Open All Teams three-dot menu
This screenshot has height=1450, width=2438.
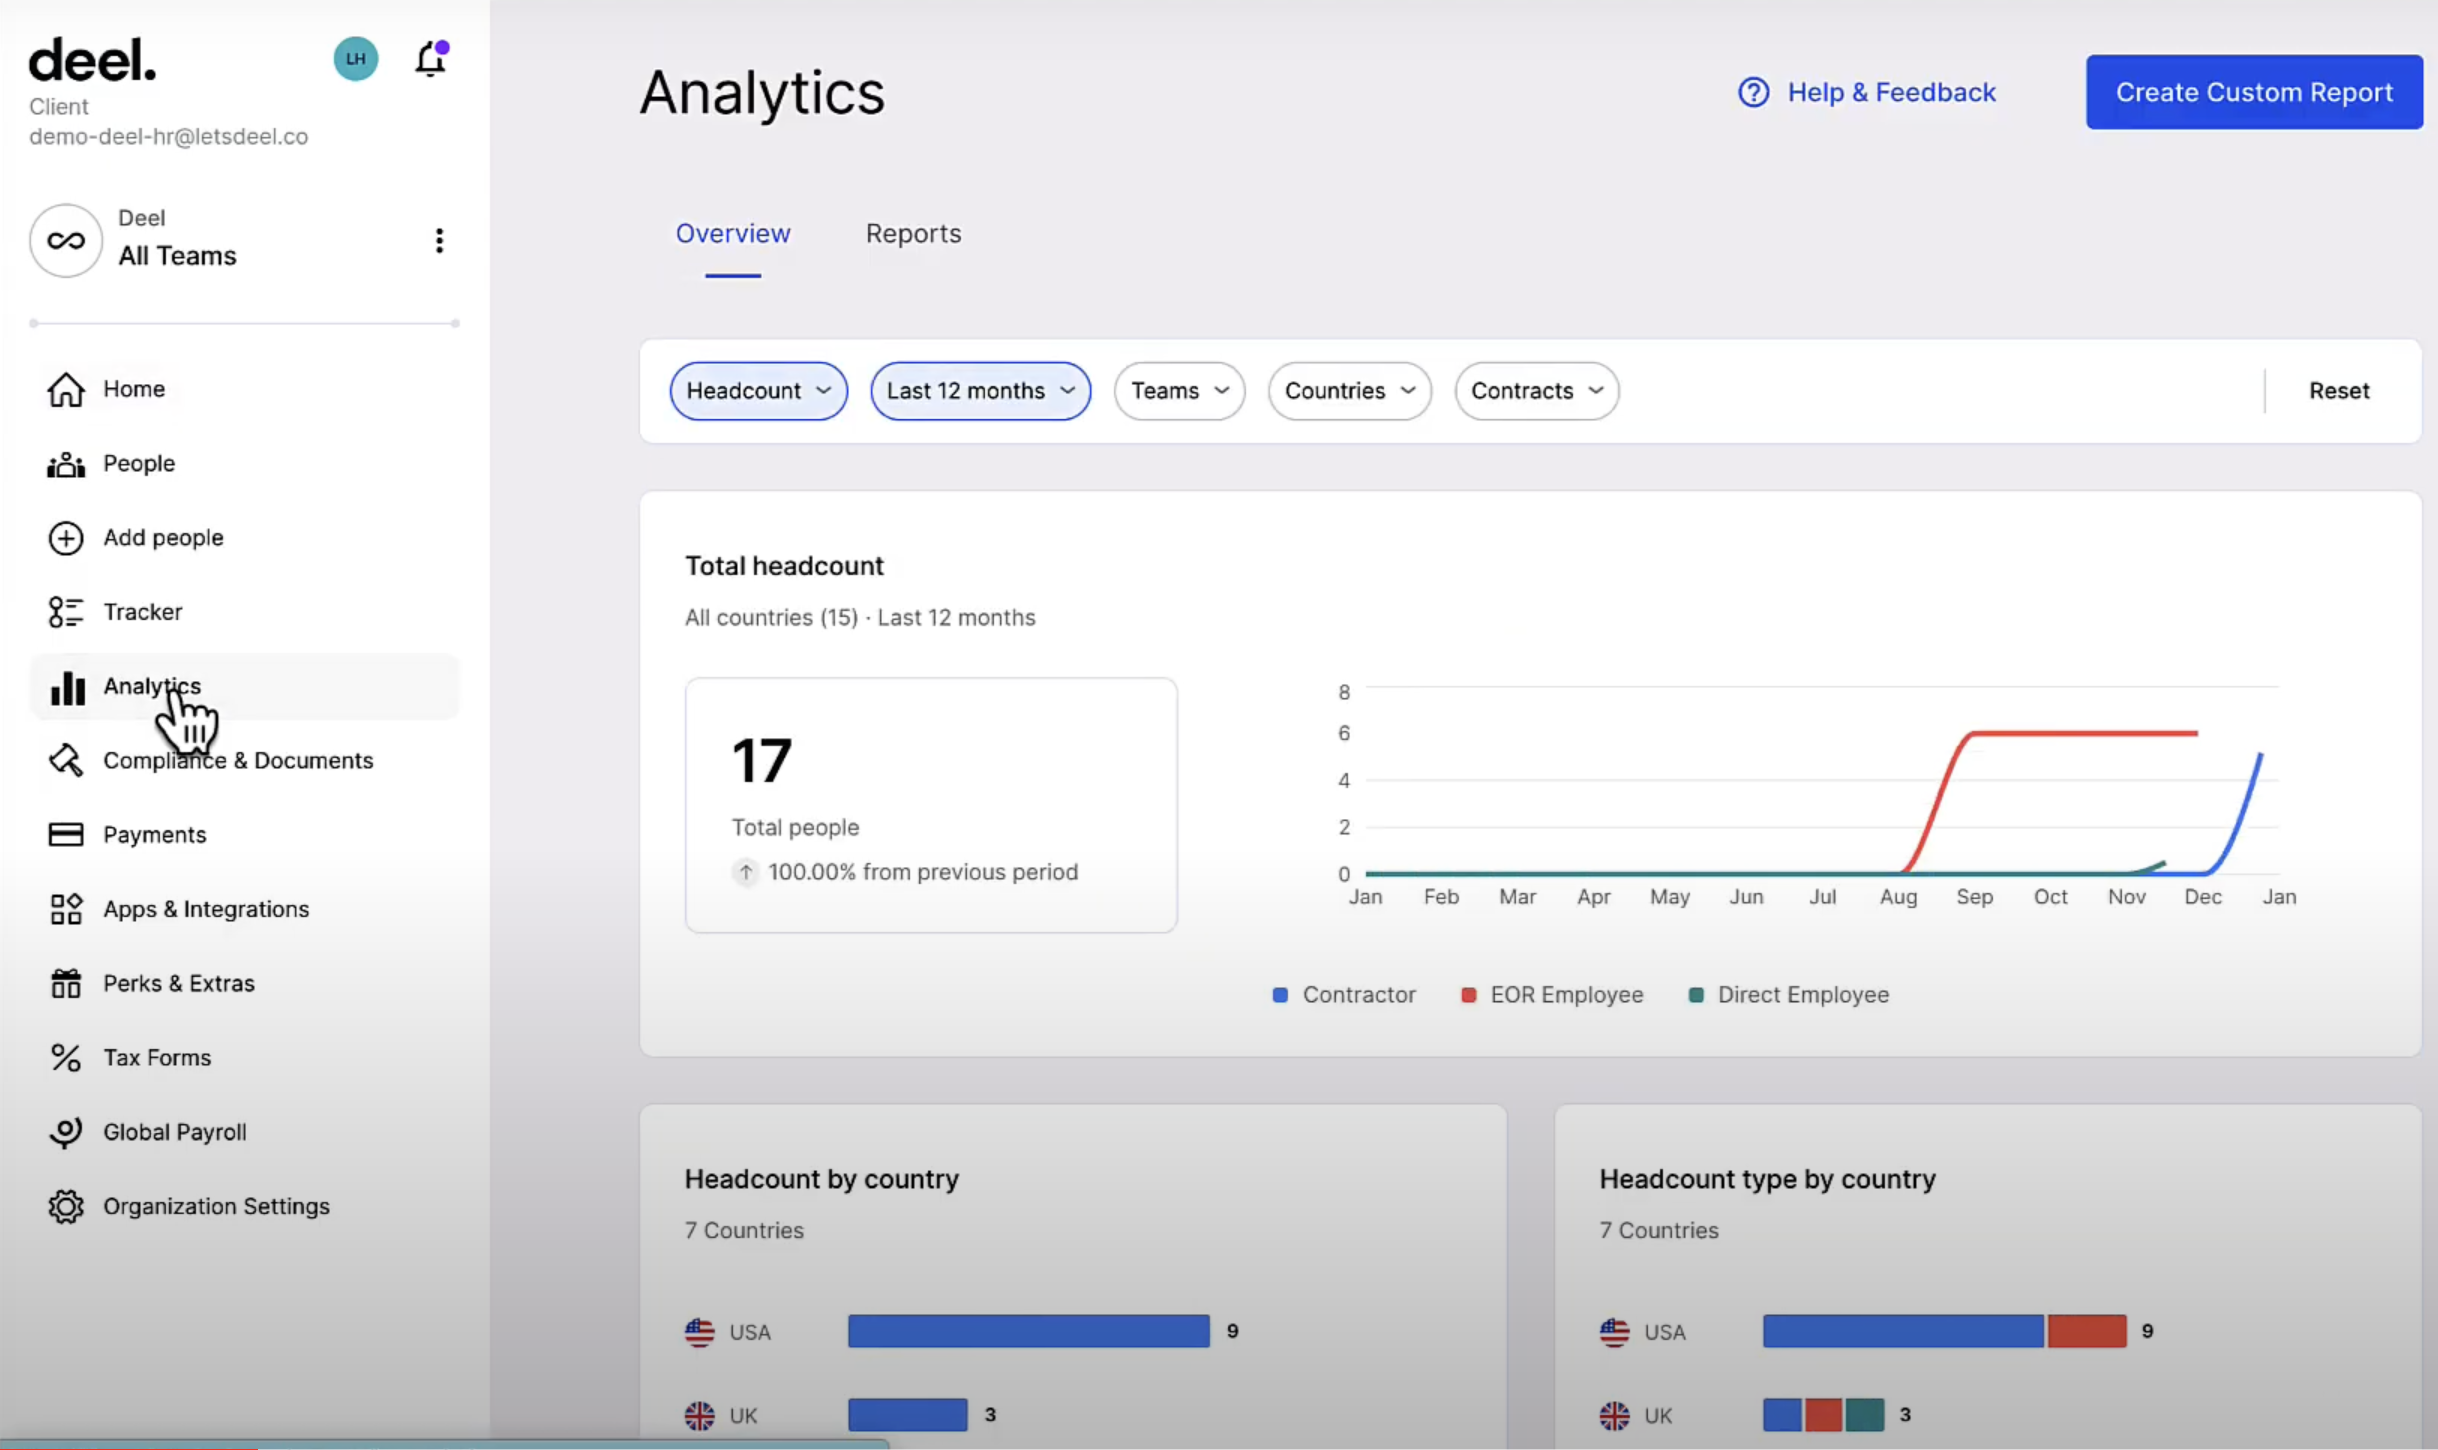coord(439,240)
